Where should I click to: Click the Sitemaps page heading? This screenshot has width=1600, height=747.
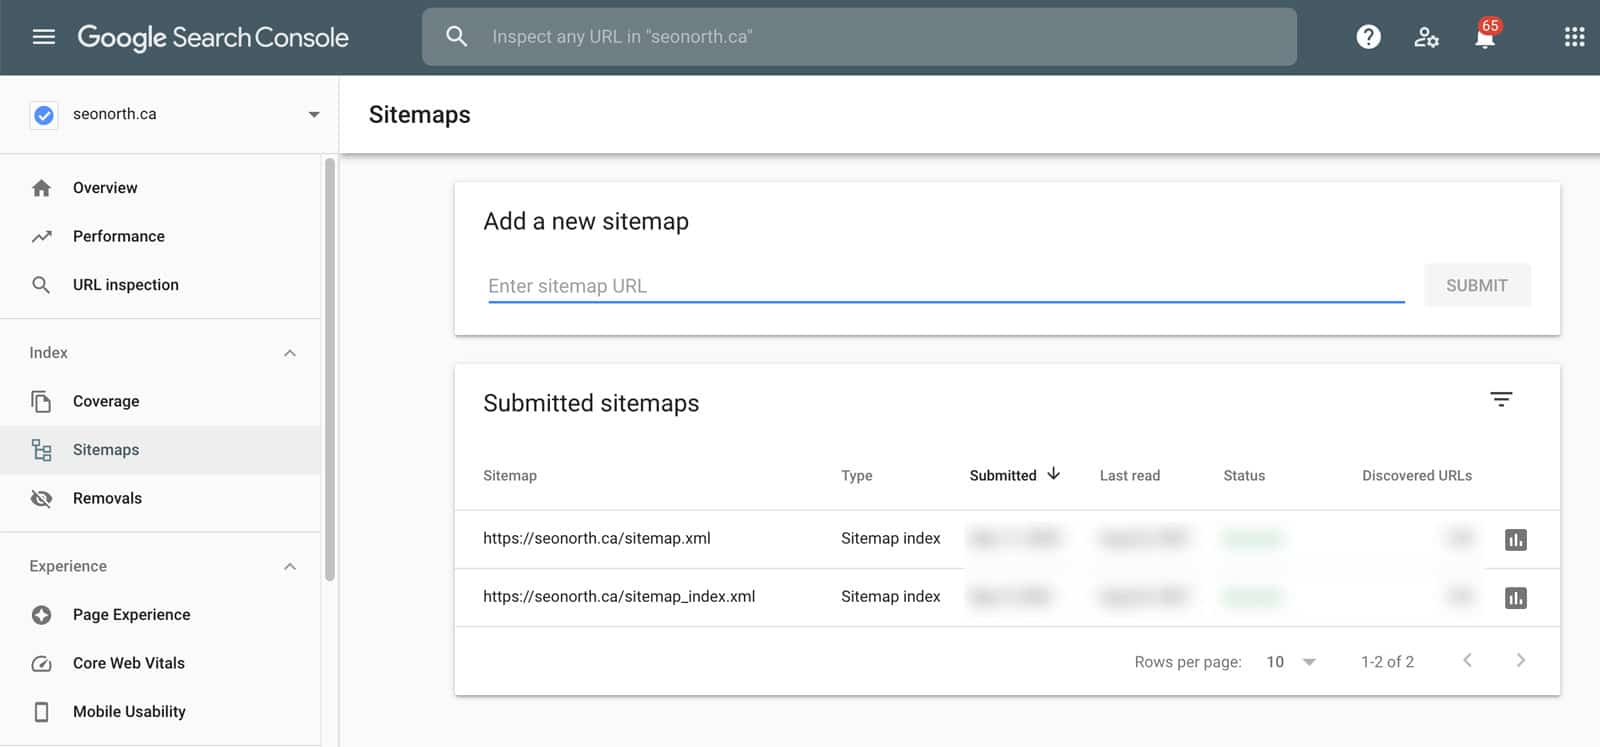point(419,115)
